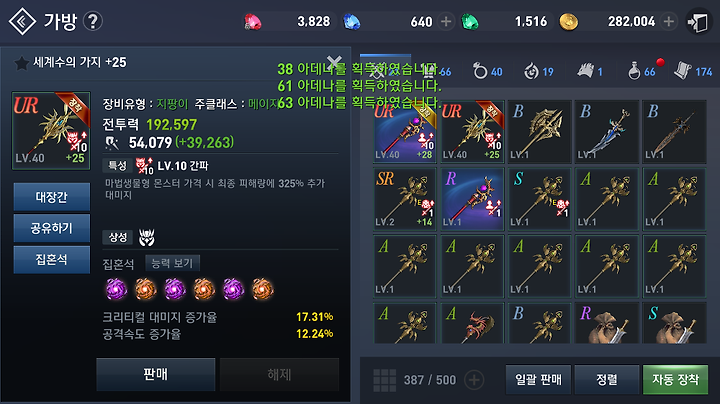Click the exit door icon
Viewport: 720px width, 404px height.
tap(698, 22)
